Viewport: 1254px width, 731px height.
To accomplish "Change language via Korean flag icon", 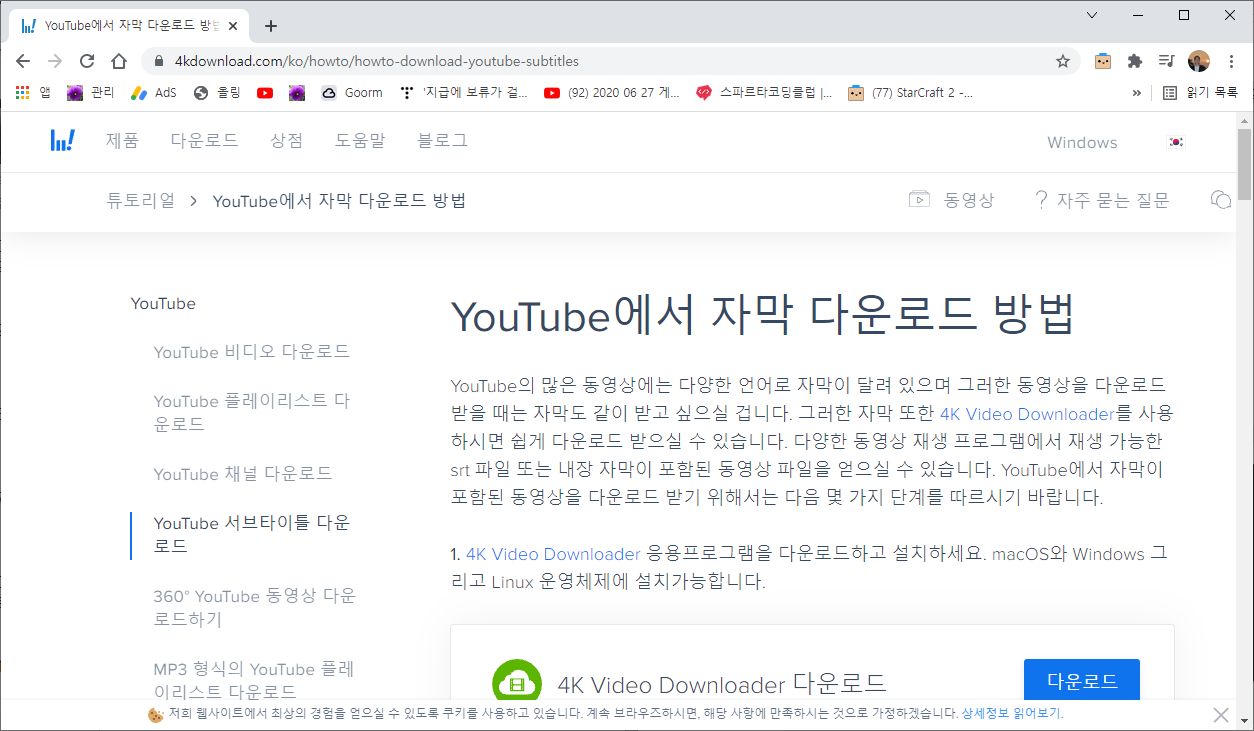I will [x=1175, y=142].
